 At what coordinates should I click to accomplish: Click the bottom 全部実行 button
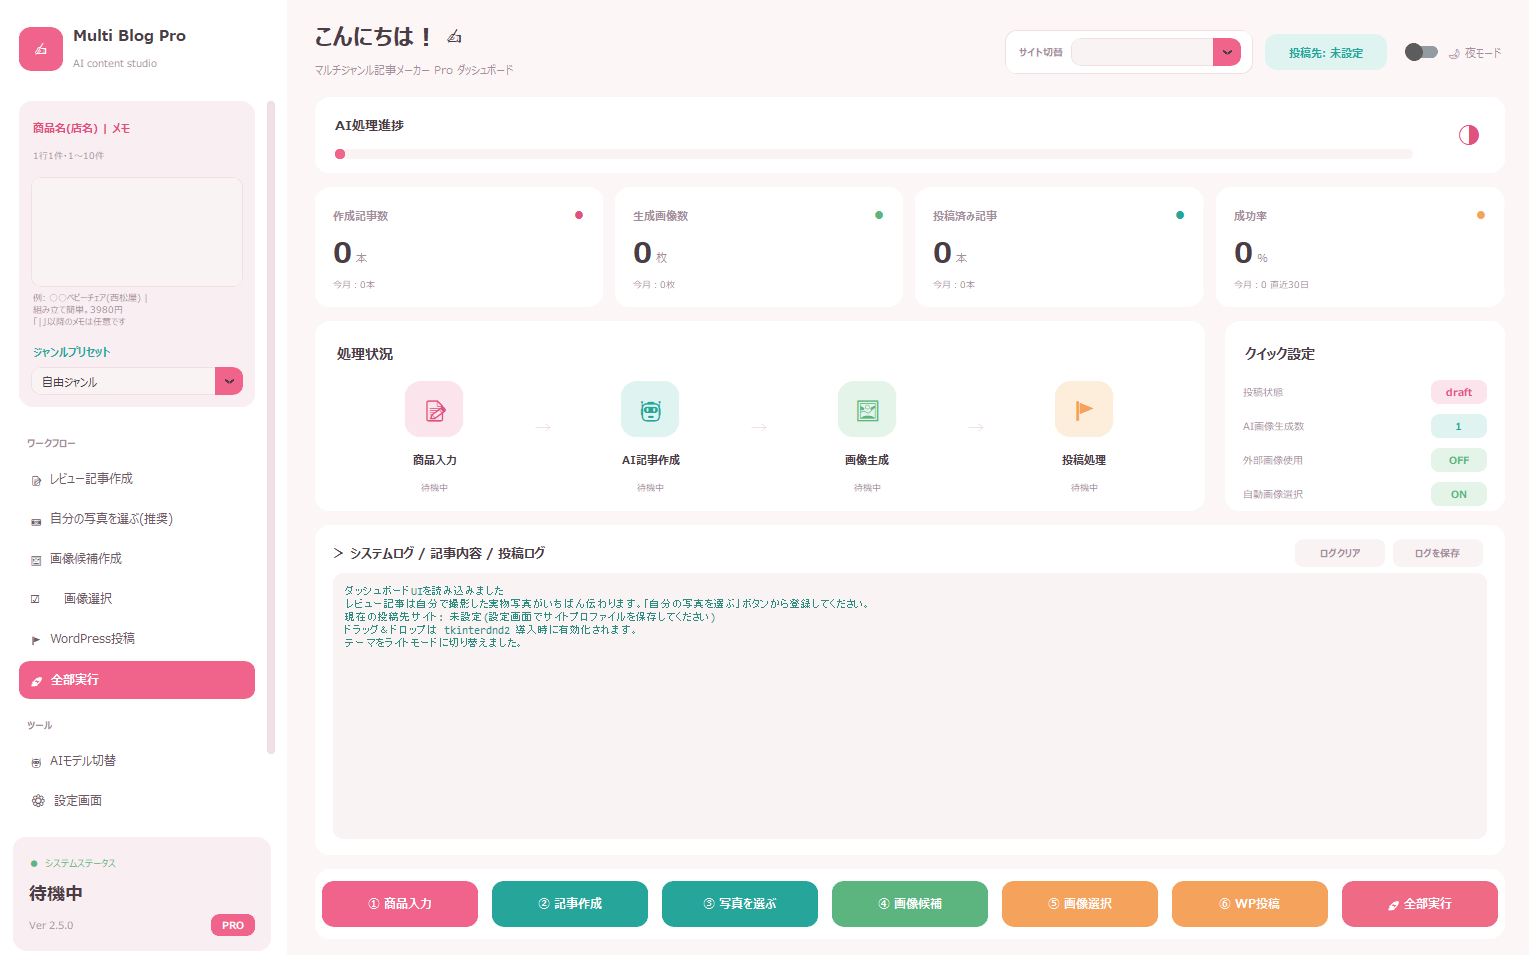1420,904
